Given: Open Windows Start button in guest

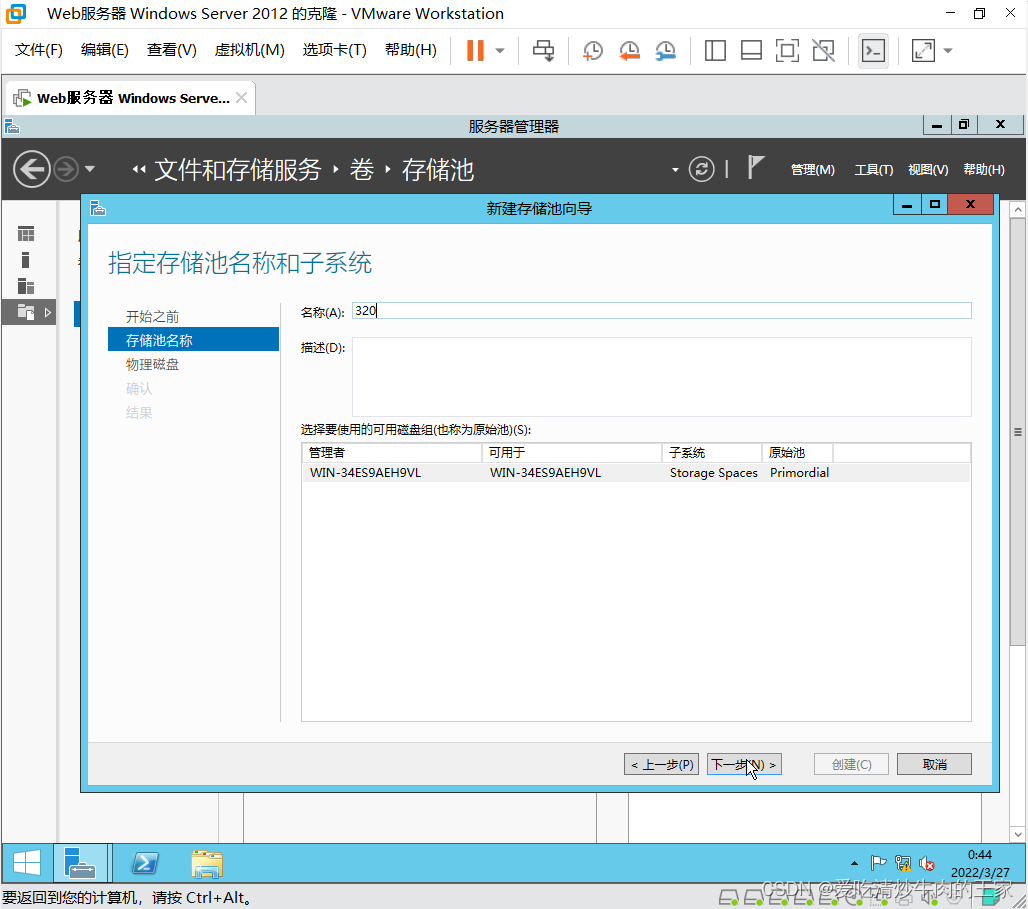Looking at the screenshot, I should [27, 863].
